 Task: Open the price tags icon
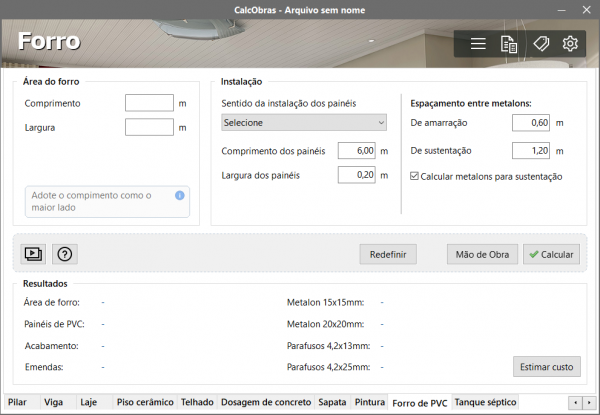(540, 44)
